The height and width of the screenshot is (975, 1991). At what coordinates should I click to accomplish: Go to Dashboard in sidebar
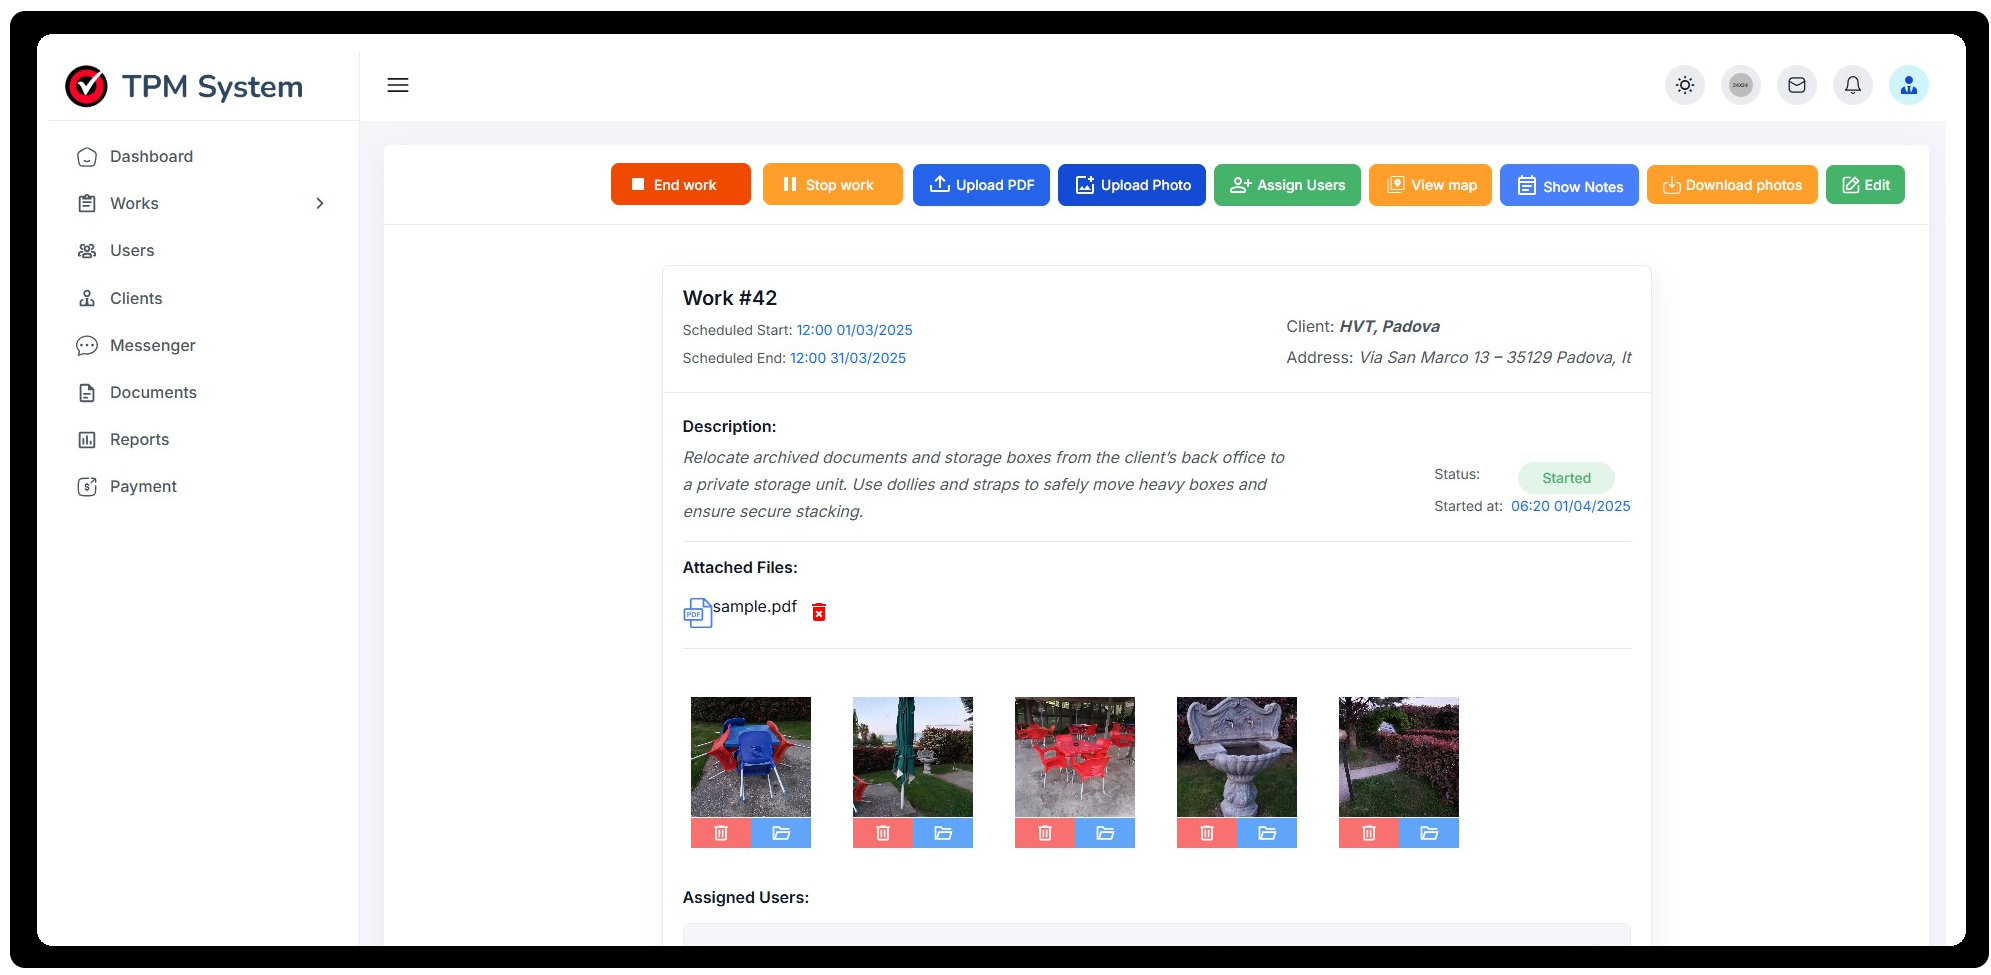tap(151, 157)
